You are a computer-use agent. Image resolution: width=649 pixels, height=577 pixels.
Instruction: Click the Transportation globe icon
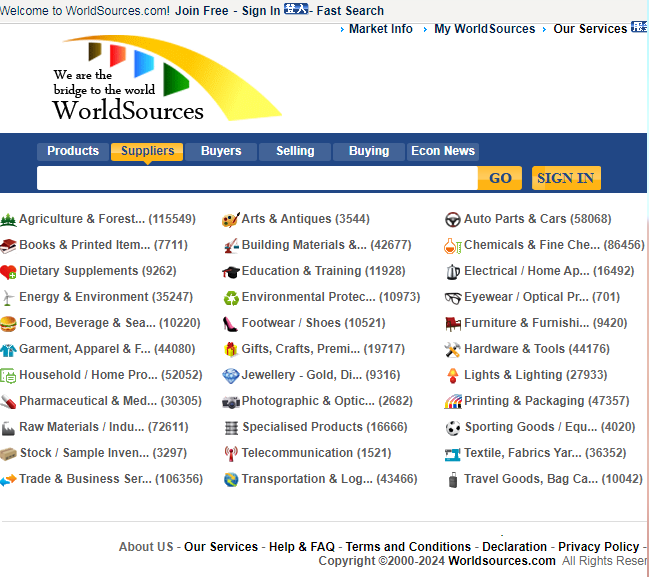click(231, 480)
